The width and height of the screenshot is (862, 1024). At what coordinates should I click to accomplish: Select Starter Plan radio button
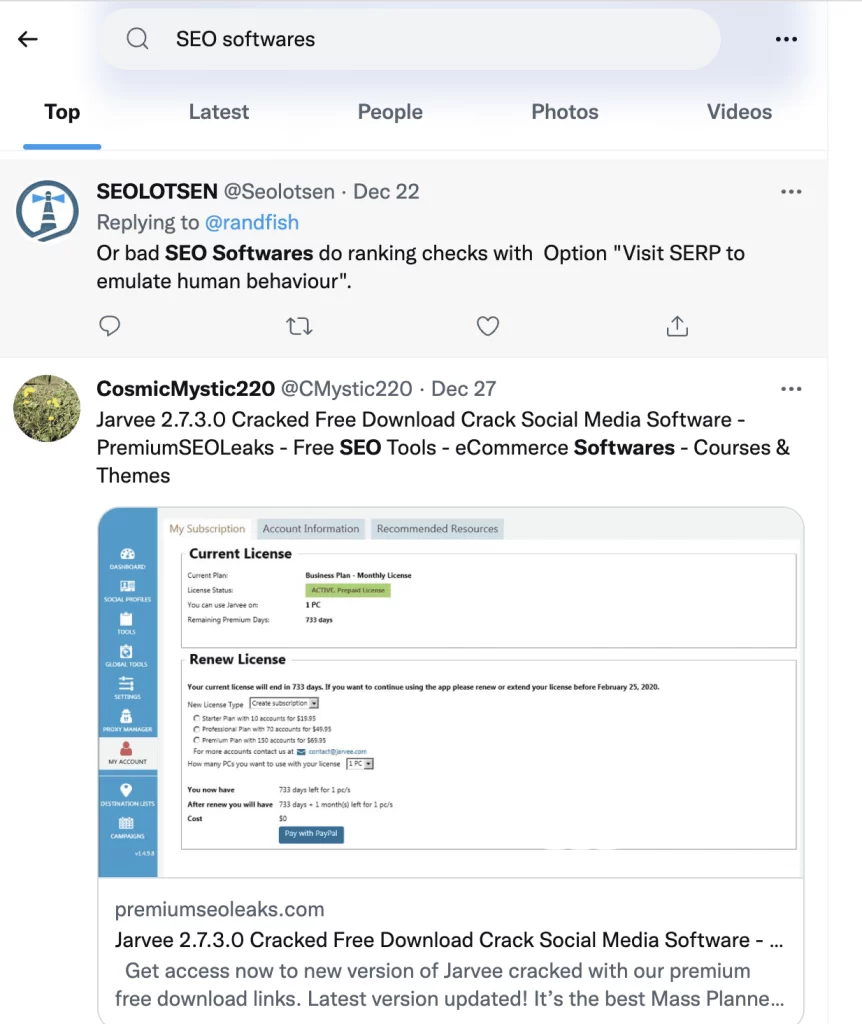coord(197,718)
